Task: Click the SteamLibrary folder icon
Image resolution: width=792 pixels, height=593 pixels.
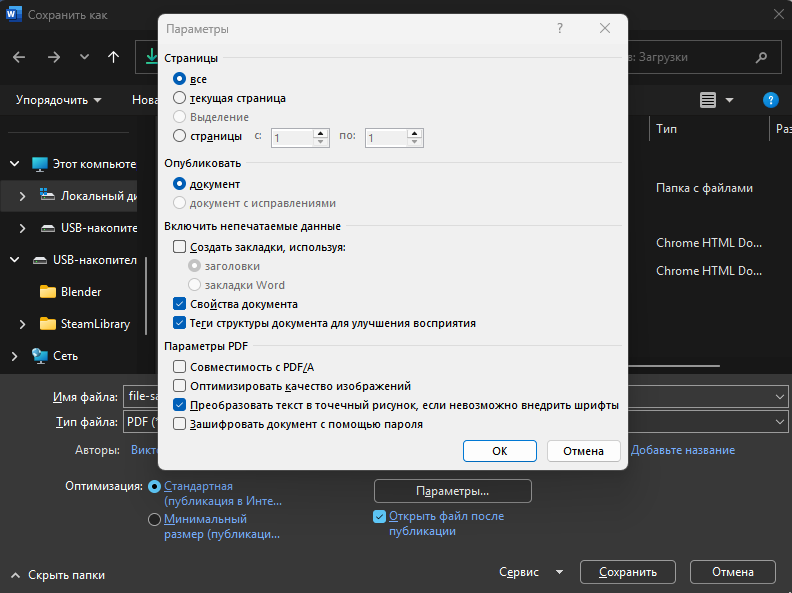Action: coord(47,323)
